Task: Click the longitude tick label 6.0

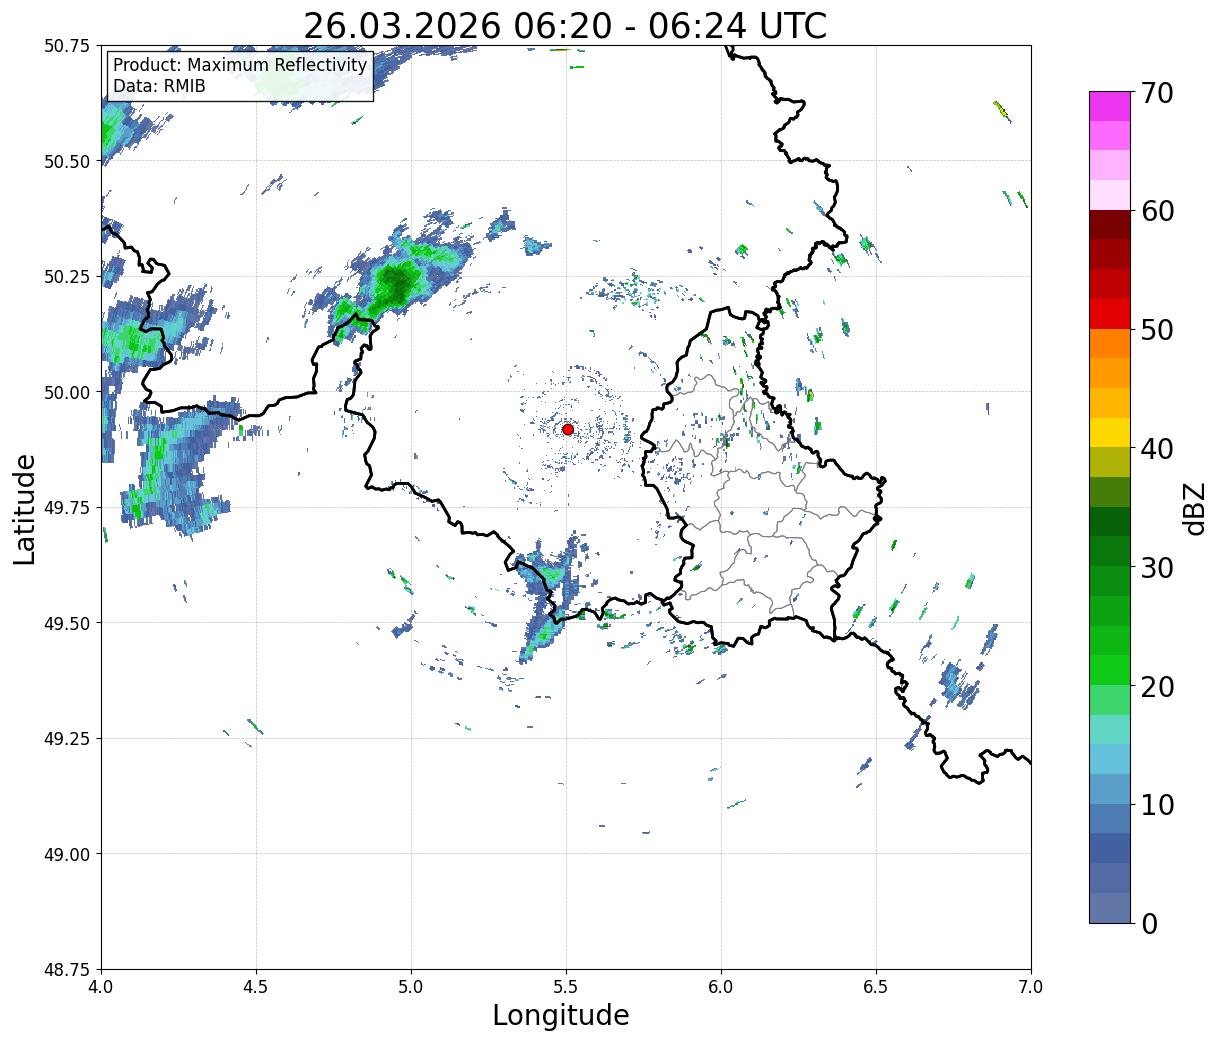Action: pyautogui.click(x=721, y=987)
